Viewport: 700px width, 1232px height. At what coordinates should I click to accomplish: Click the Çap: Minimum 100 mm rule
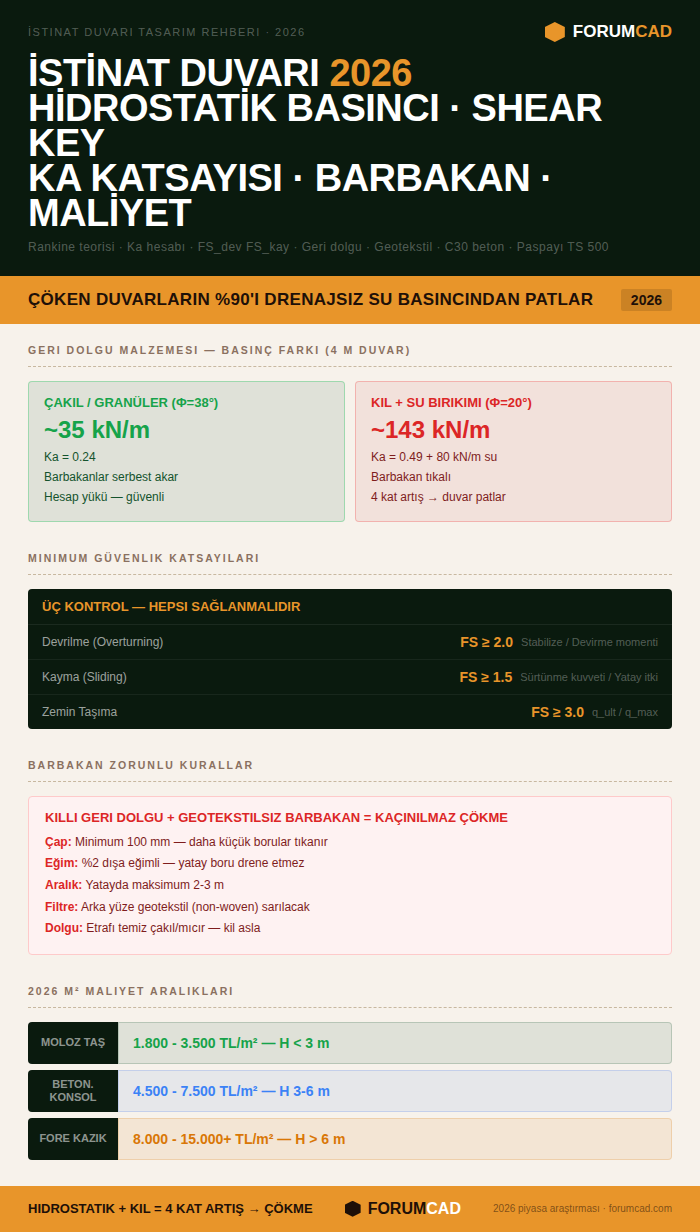click(186, 842)
